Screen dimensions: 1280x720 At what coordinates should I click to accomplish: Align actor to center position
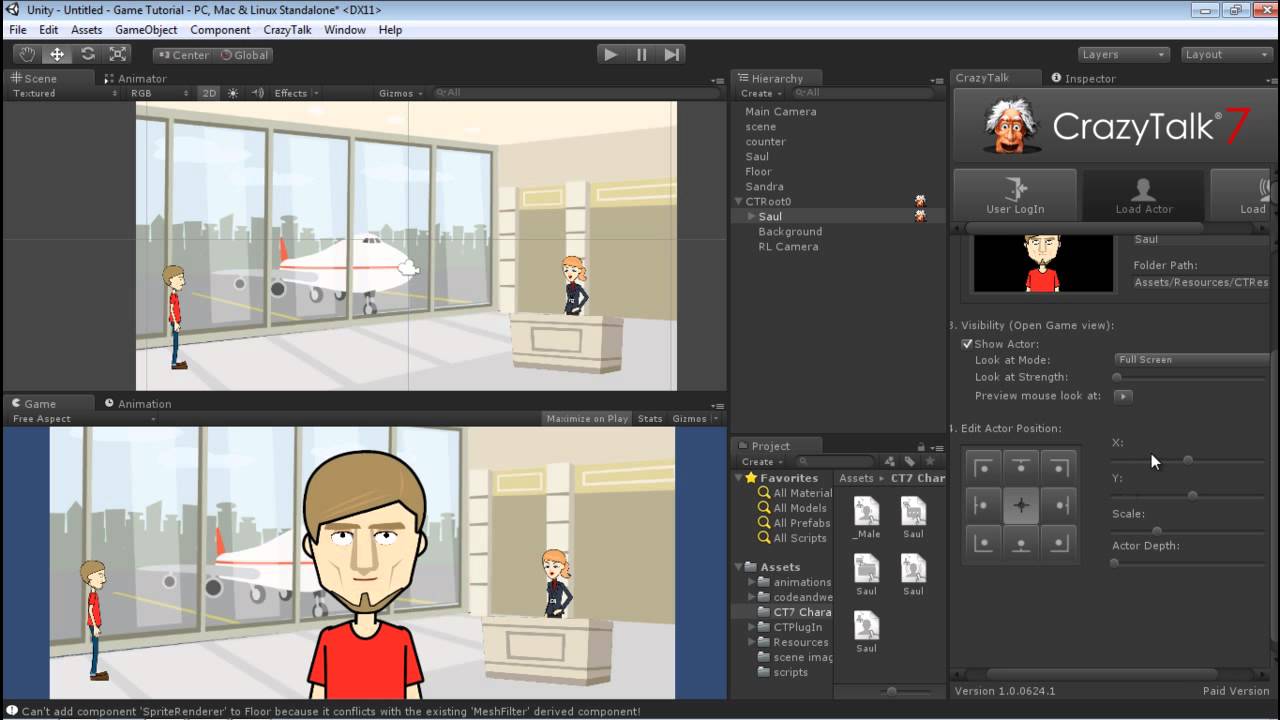(x=1021, y=505)
